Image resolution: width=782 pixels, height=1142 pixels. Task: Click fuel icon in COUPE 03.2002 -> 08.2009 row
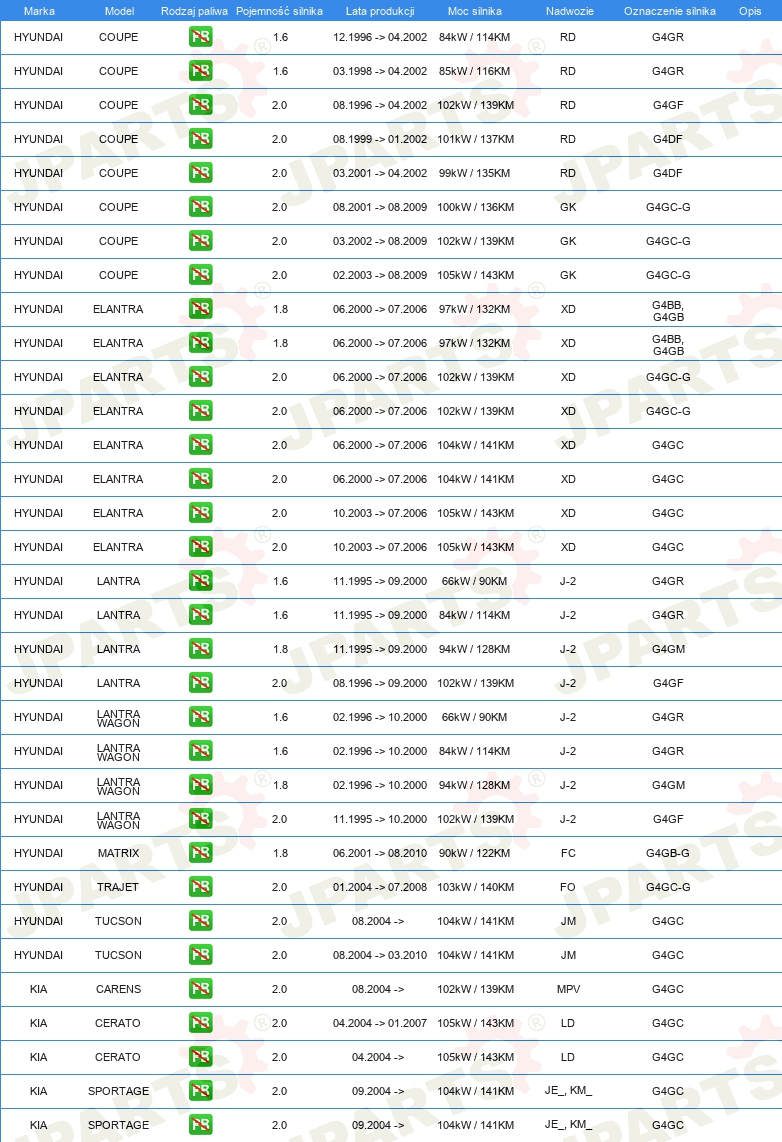click(x=200, y=240)
